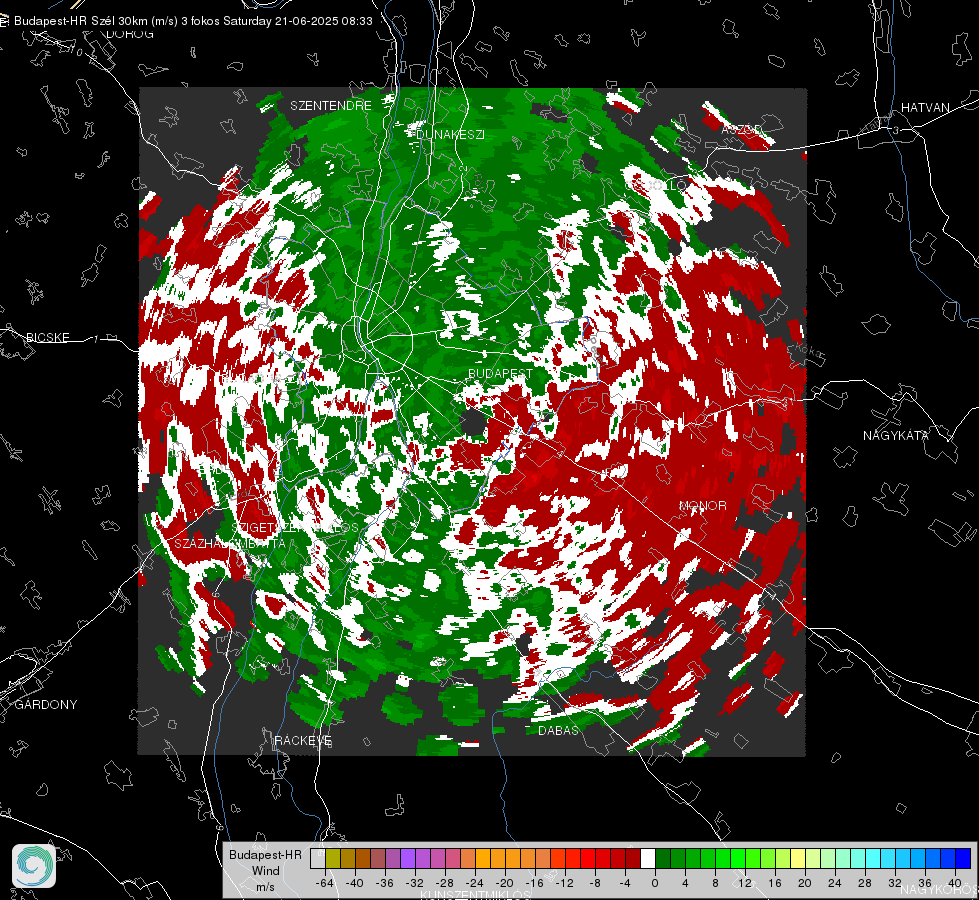Image resolution: width=979 pixels, height=900 pixels.
Task: Click the HATVAN town label
Action: click(x=925, y=107)
